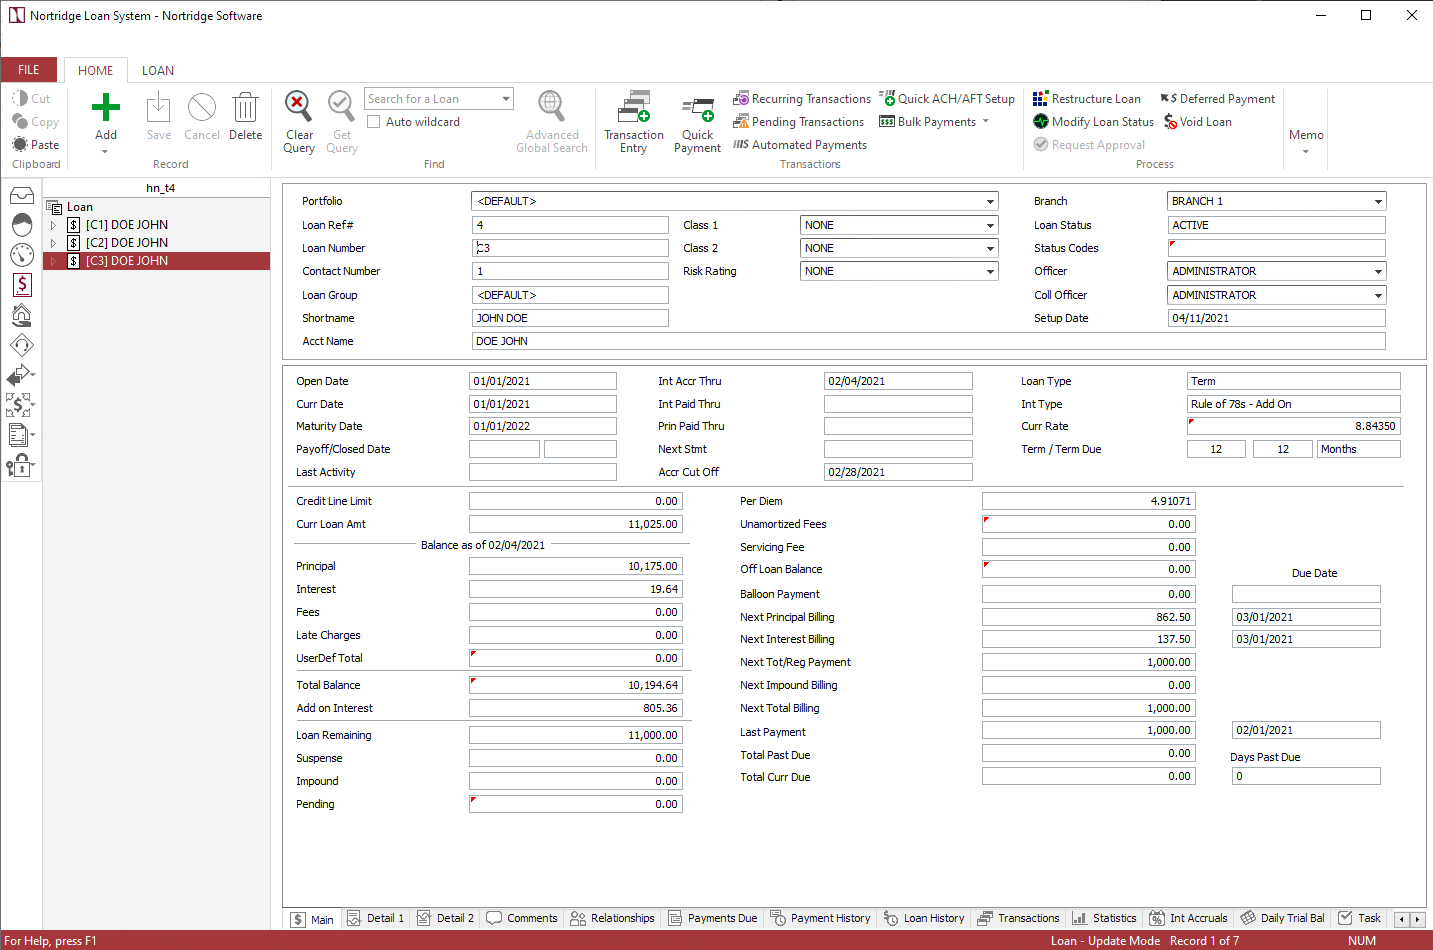Image resolution: width=1433 pixels, height=950 pixels.
Task: Open the Loan History tab
Action: [925, 918]
